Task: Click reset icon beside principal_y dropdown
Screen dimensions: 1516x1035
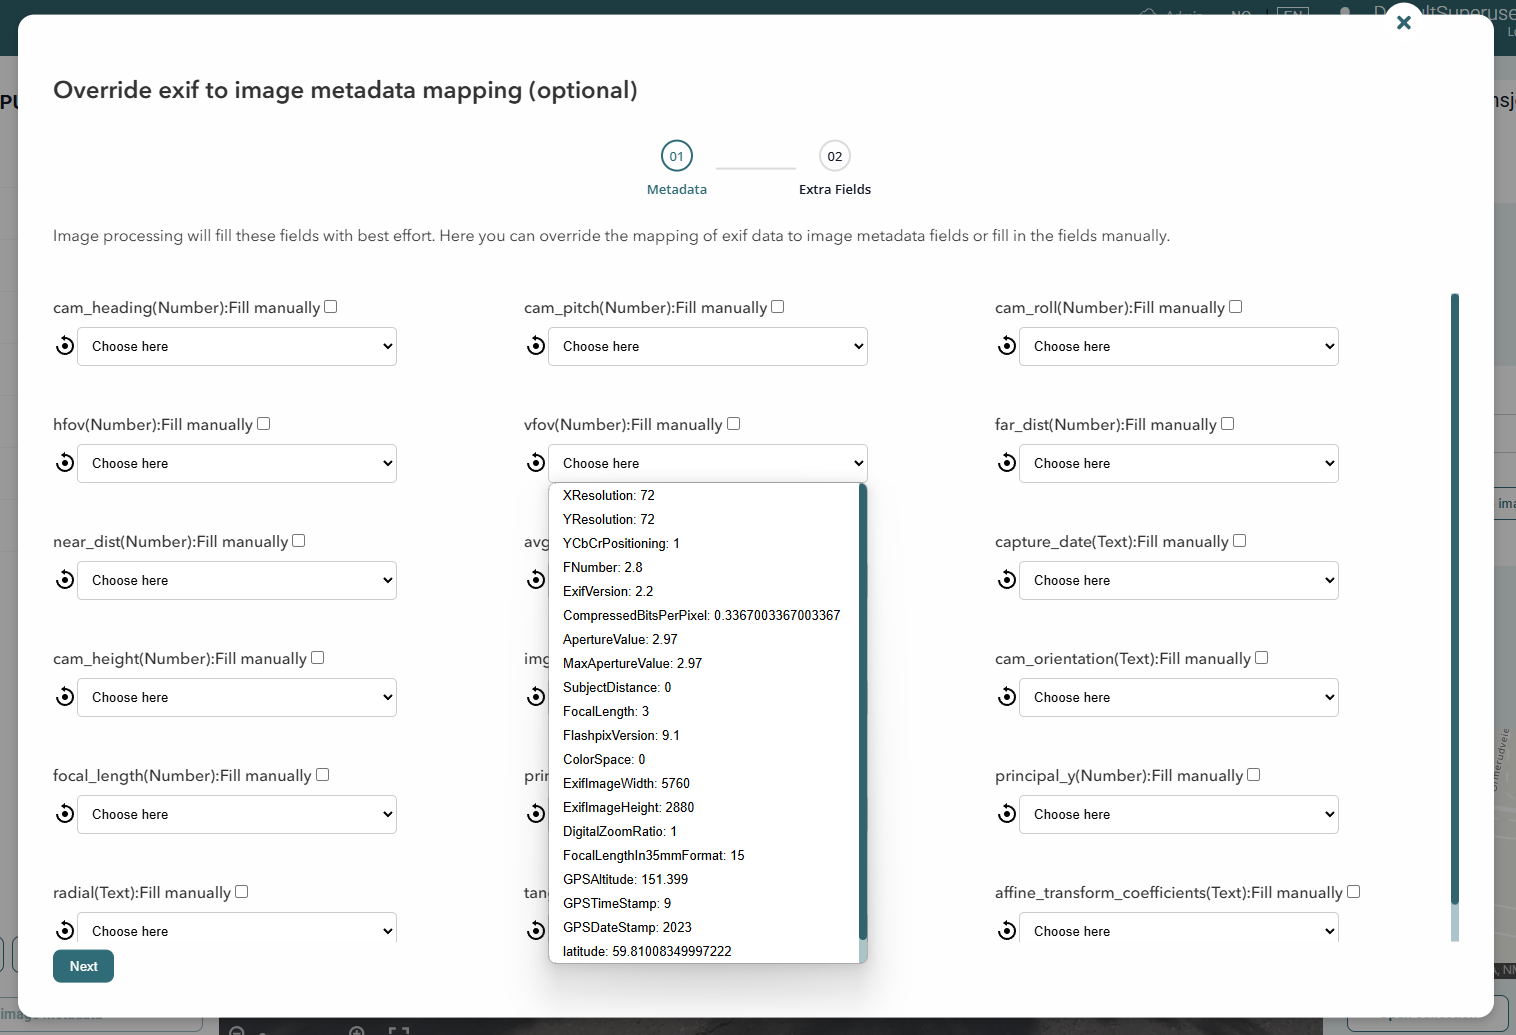Action: click(1007, 814)
